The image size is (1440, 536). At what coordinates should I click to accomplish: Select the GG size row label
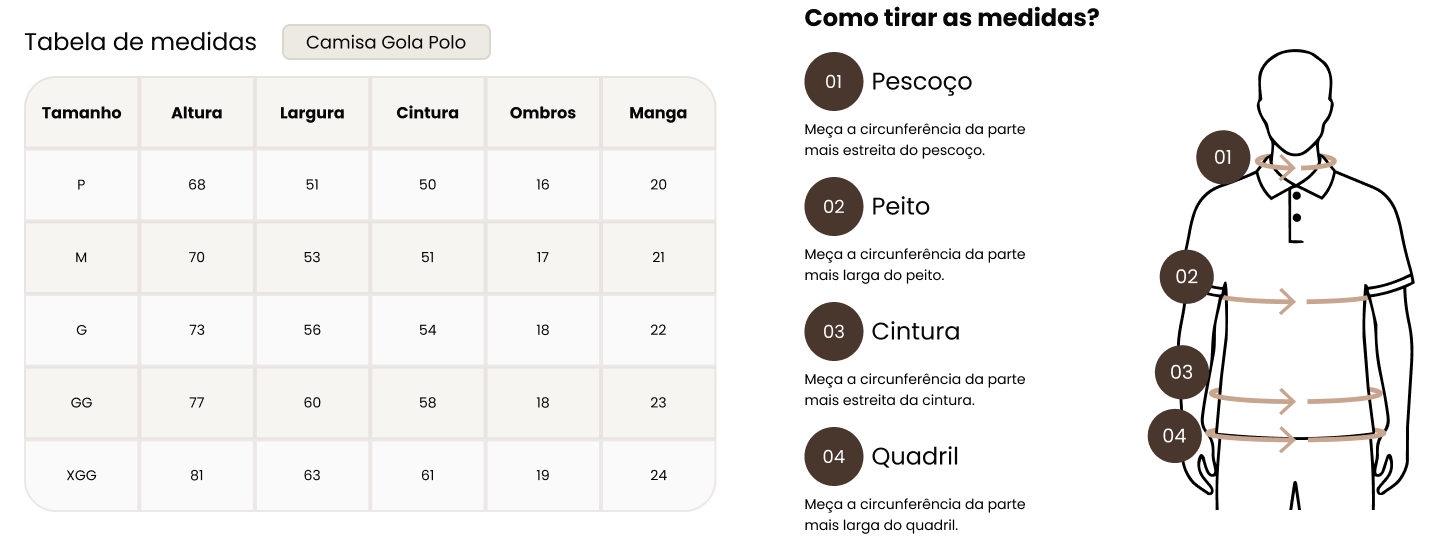82,403
